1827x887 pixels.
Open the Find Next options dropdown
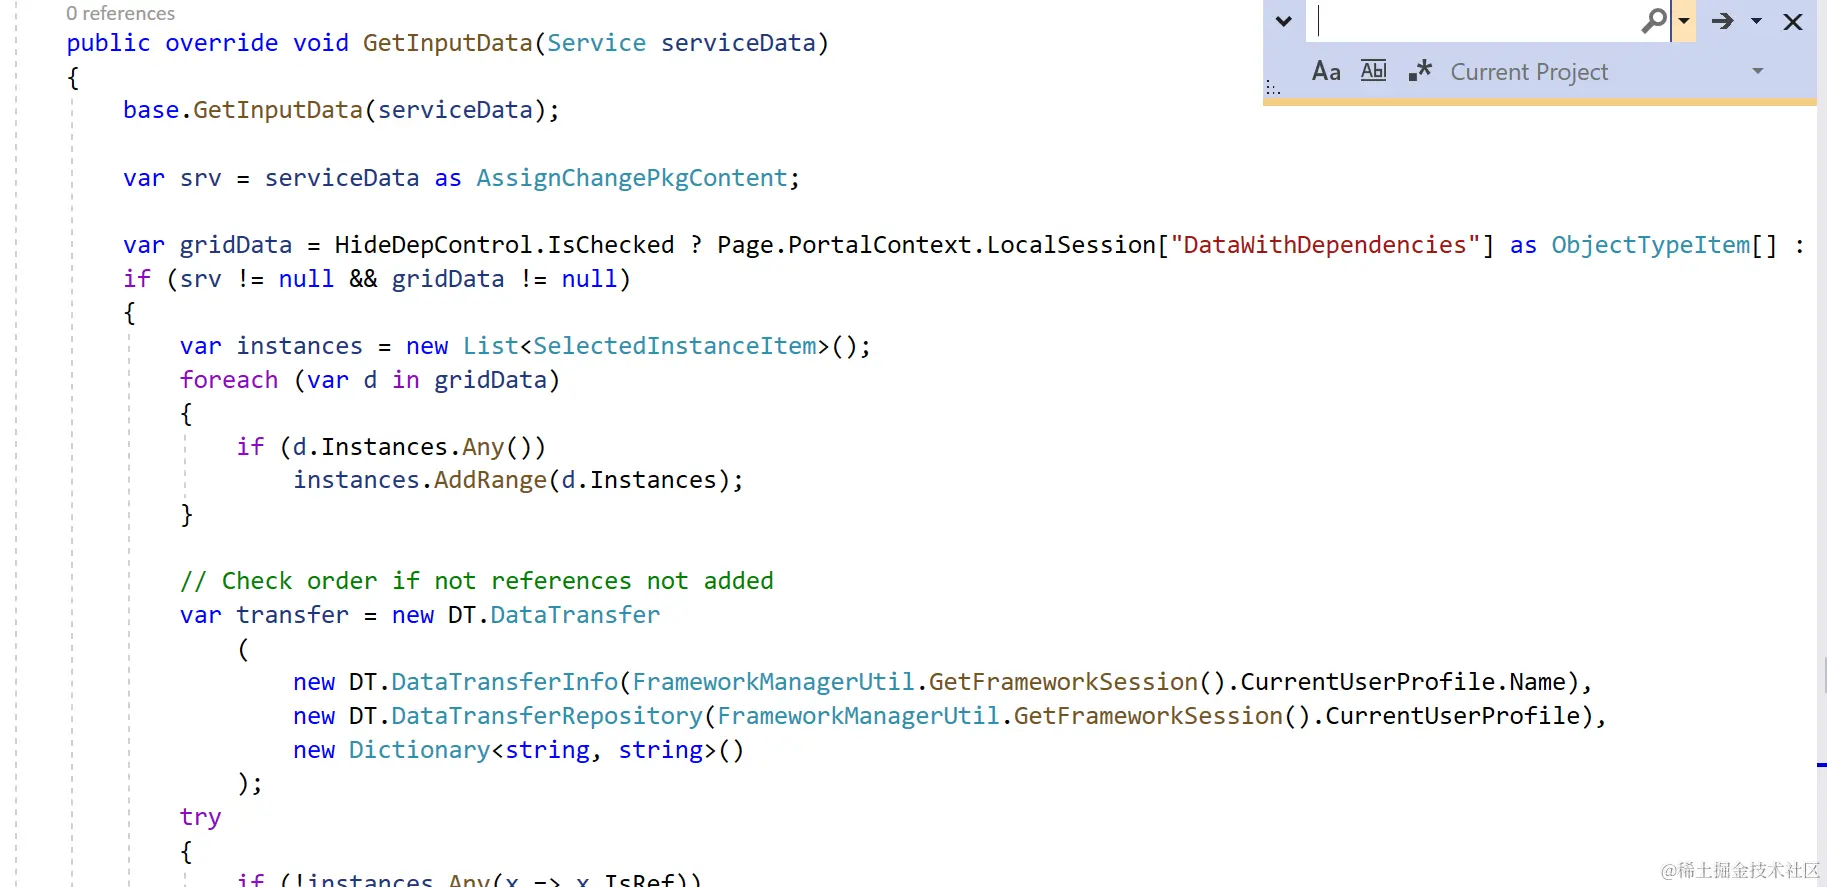pyautogui.click(x=1756, y=21)
